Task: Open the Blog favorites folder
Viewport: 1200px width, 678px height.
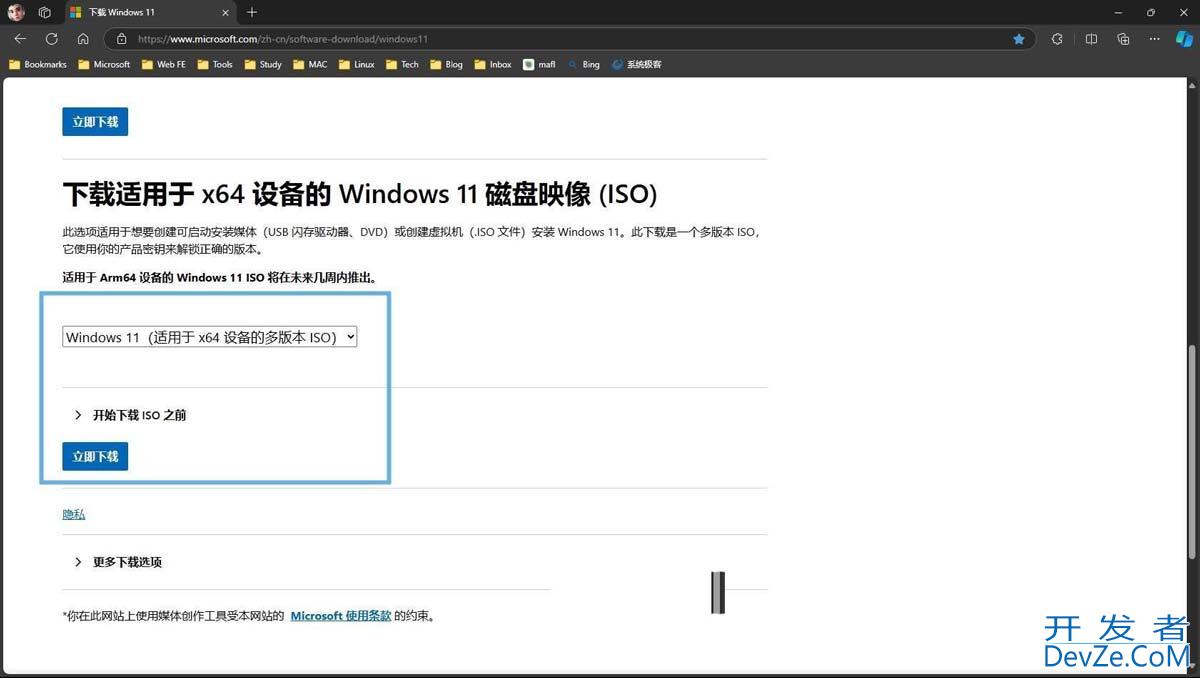Action: coord(446,64)
